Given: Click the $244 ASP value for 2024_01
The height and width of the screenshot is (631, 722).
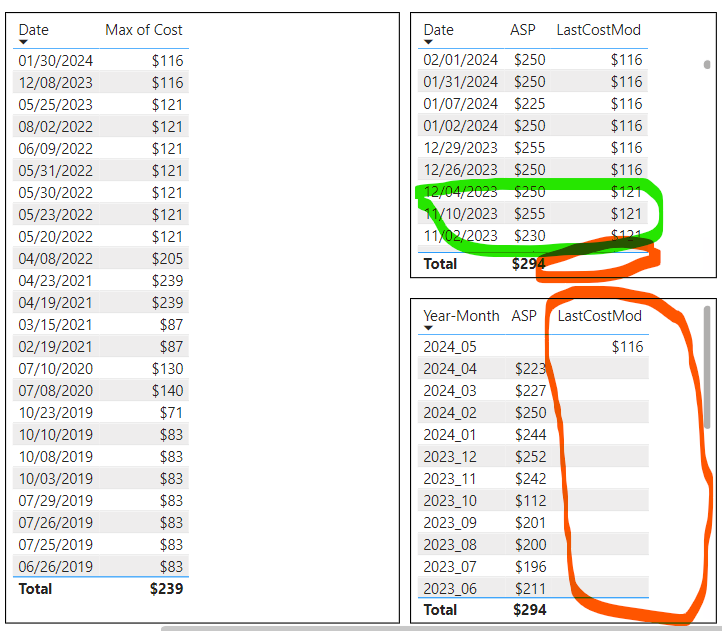Looking at the screenshot, I should 530,434.
